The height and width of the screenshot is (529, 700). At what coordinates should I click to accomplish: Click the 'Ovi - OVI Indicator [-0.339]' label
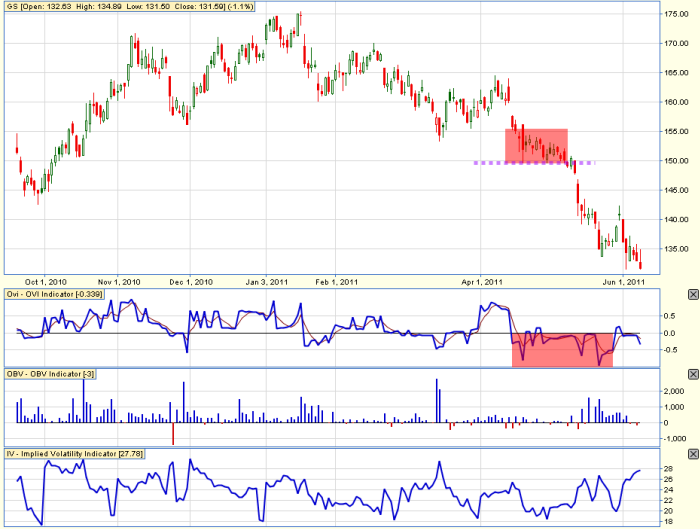pyautogui.click(x=54, y=294)
